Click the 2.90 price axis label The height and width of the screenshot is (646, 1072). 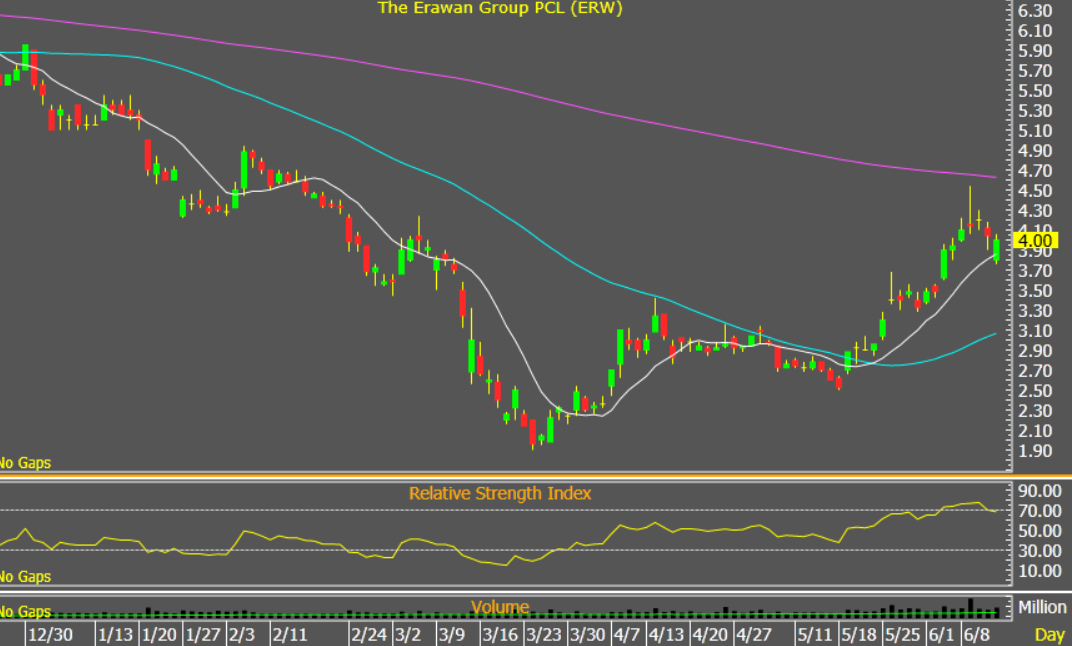(x=1035, y=351)
